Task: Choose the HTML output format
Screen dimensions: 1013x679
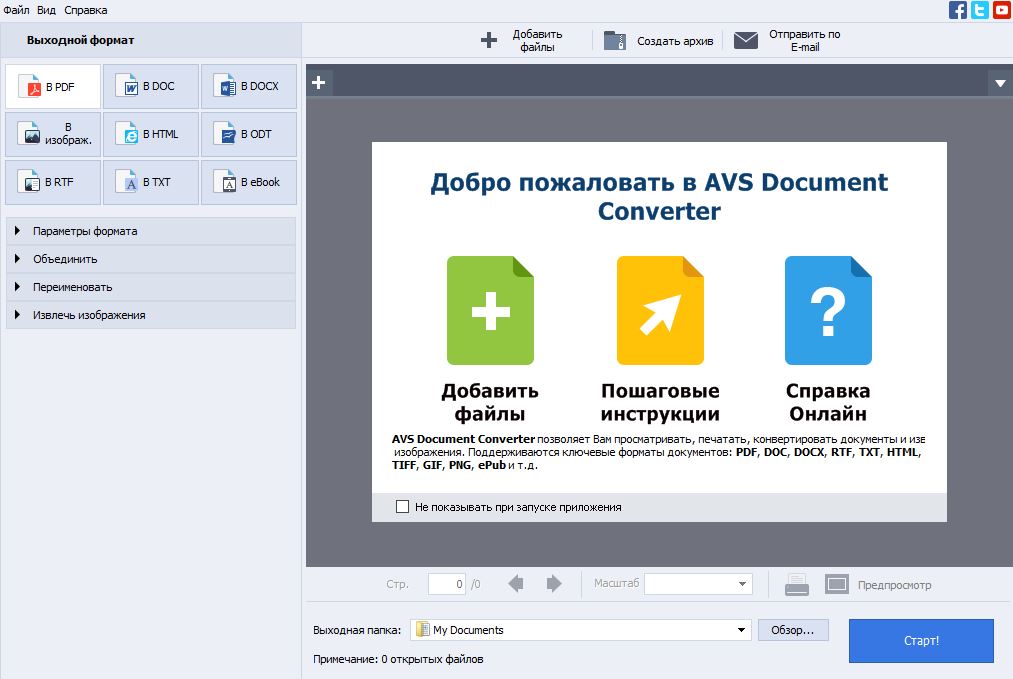Action: click(x=151, y=134)
